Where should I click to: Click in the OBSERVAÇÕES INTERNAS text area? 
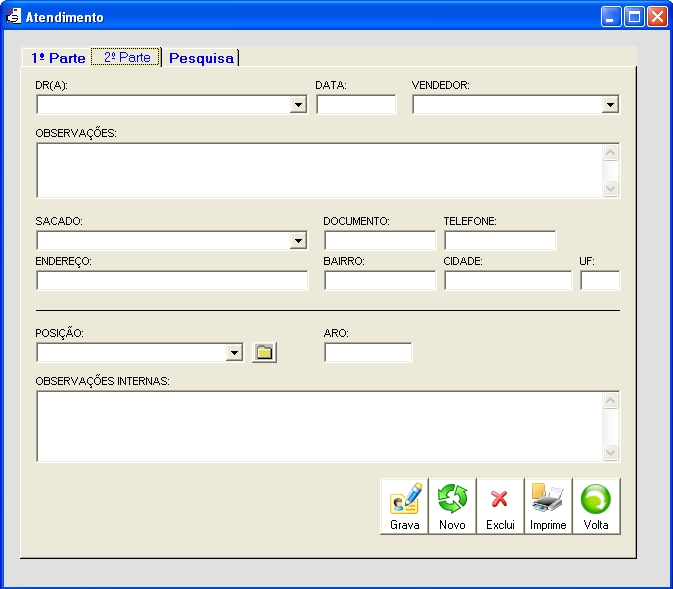pyautogui.click(x=320, y=426)
